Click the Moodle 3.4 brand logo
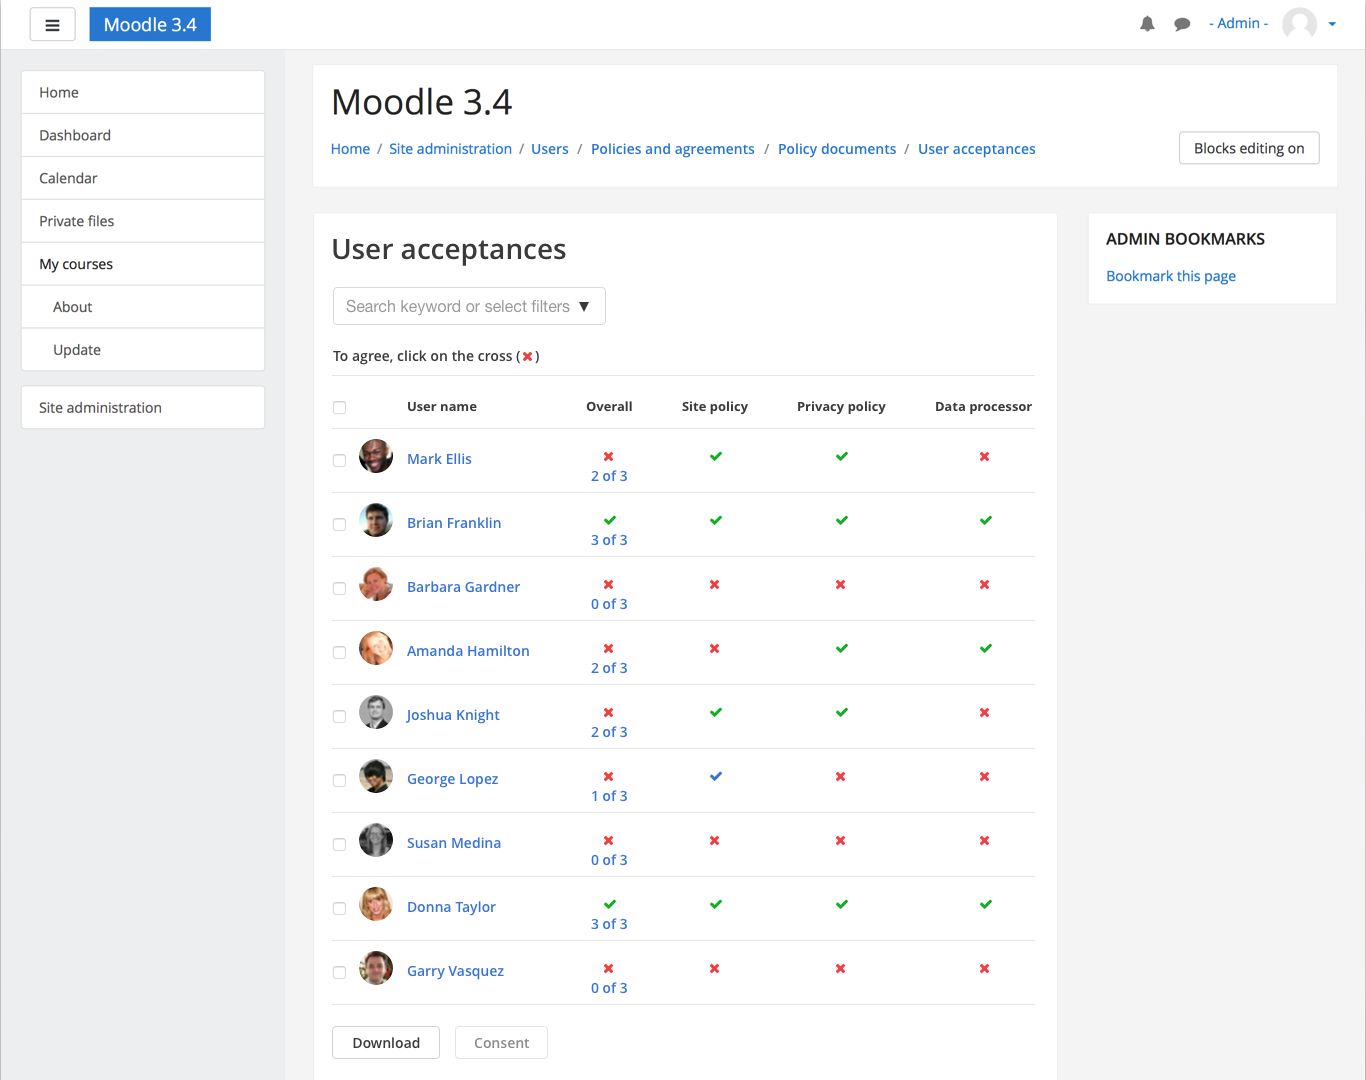The image size is (1366, 1080). coord(150,25)
